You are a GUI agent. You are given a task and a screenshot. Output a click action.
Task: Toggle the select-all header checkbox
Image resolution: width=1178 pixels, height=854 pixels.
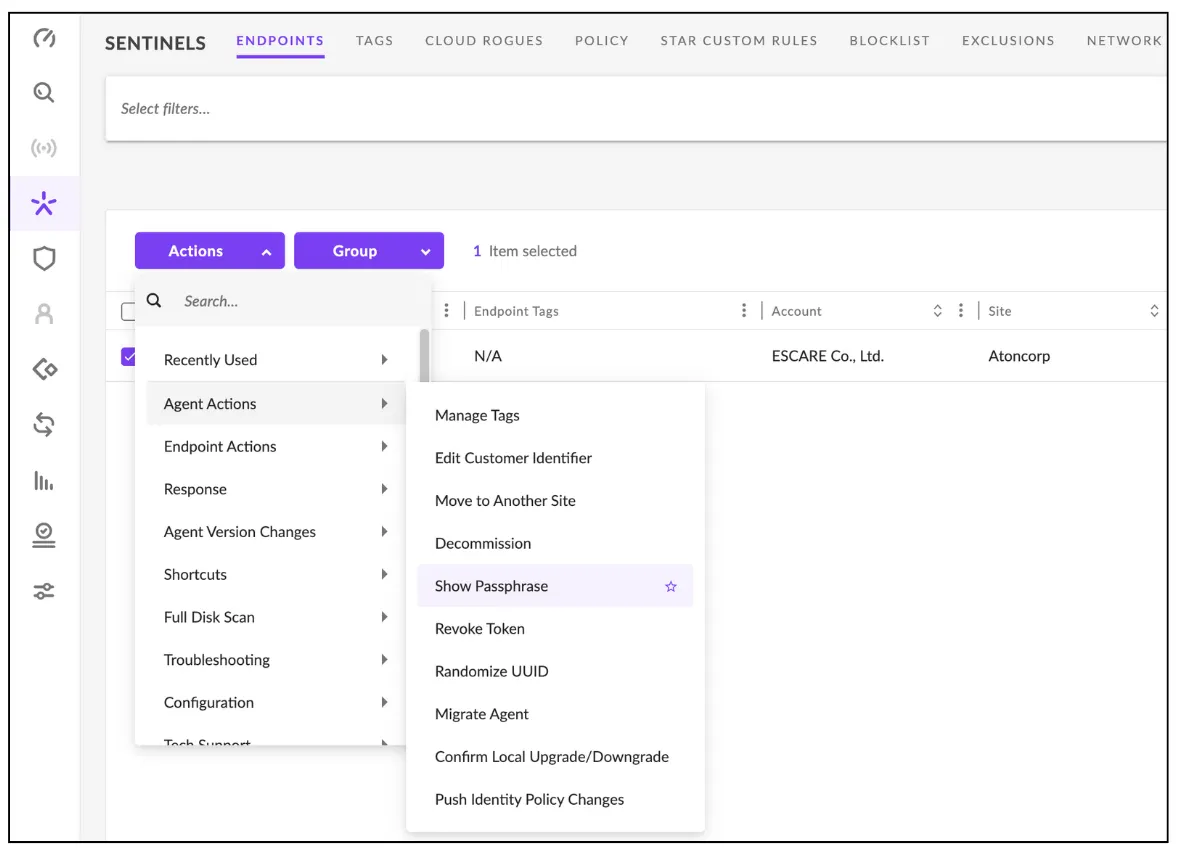128,311
